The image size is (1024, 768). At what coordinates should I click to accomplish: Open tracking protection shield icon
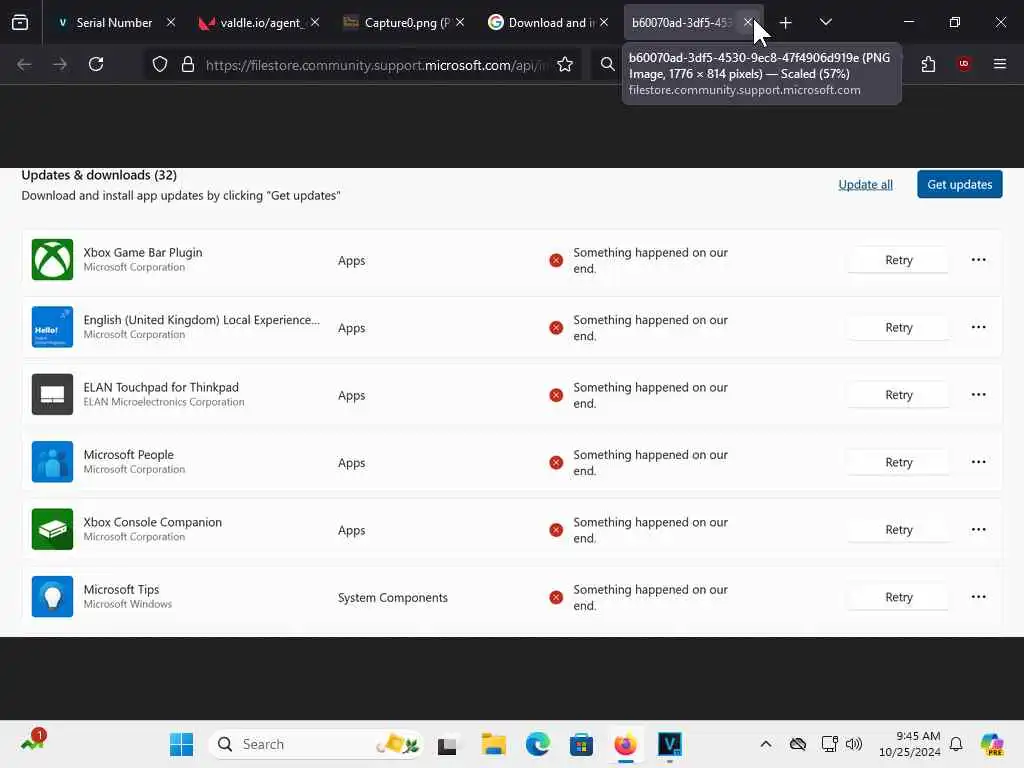pyautogui.click(x=160, y=64)
